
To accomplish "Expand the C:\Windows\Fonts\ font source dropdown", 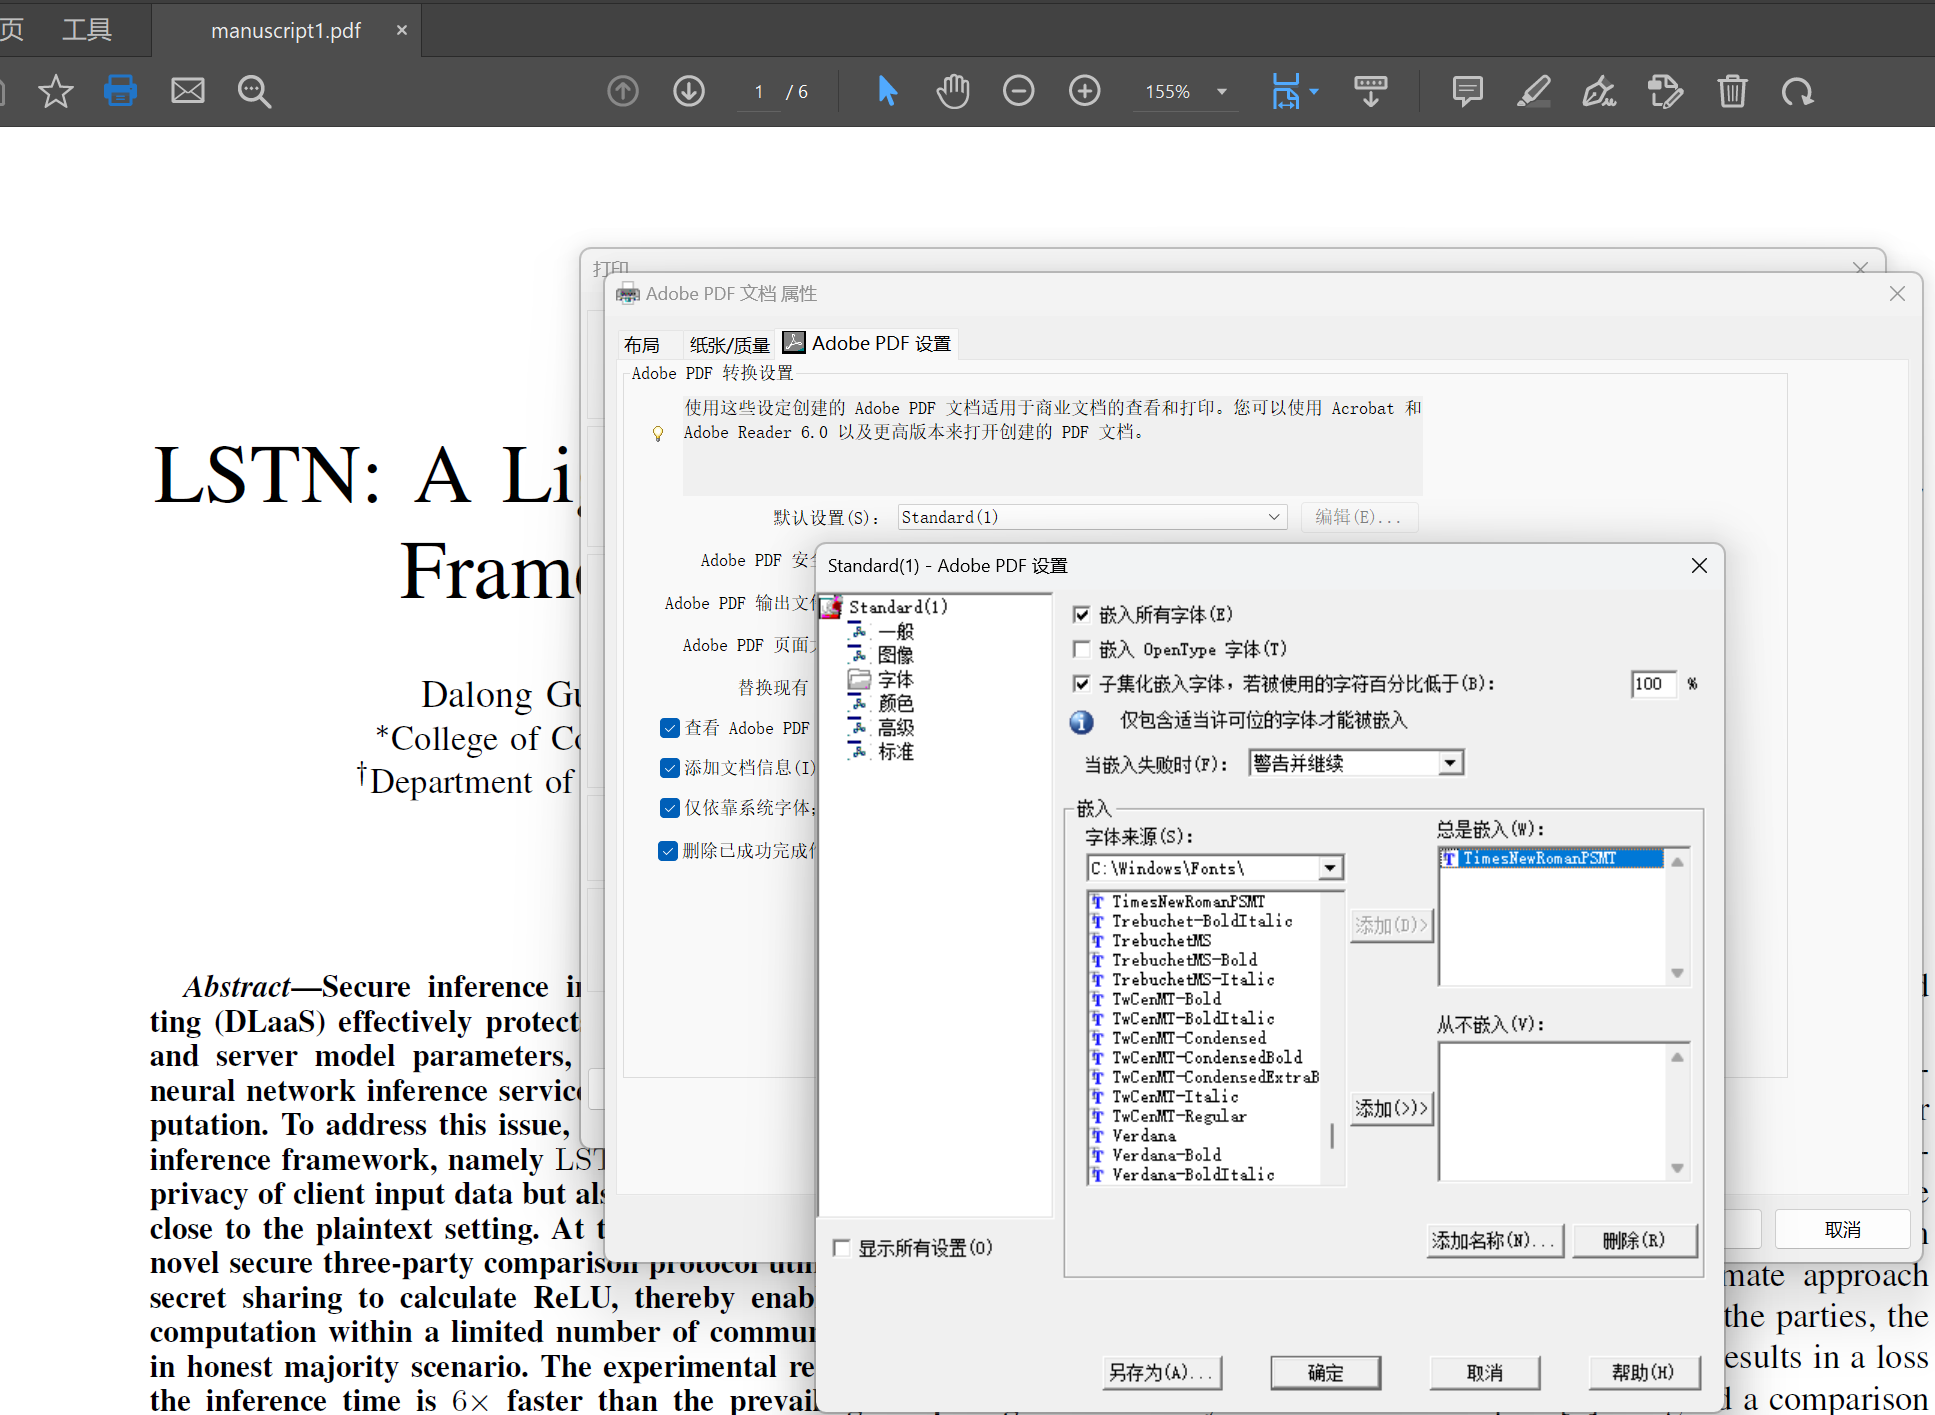I will 1330,868.
